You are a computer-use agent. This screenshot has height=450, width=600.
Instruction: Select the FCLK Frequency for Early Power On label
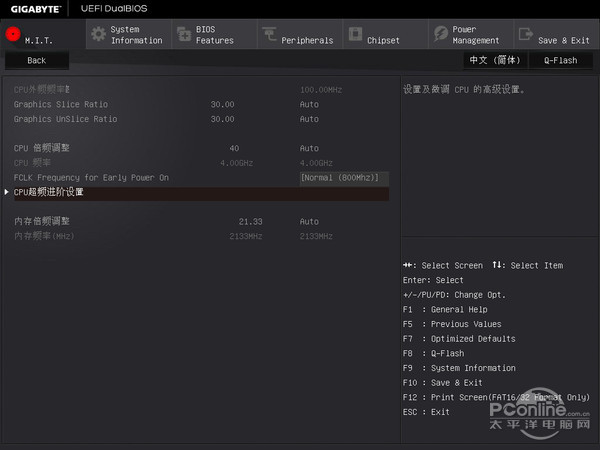pos(91,178)
